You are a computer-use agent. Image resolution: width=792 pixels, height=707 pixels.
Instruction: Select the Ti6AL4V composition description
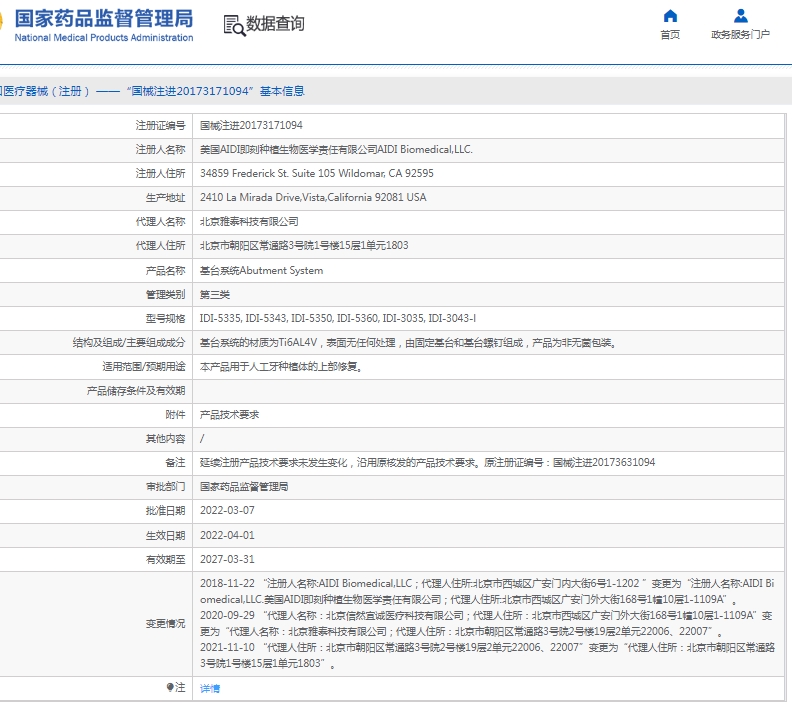pyautogui.click(x=408, y=343)
